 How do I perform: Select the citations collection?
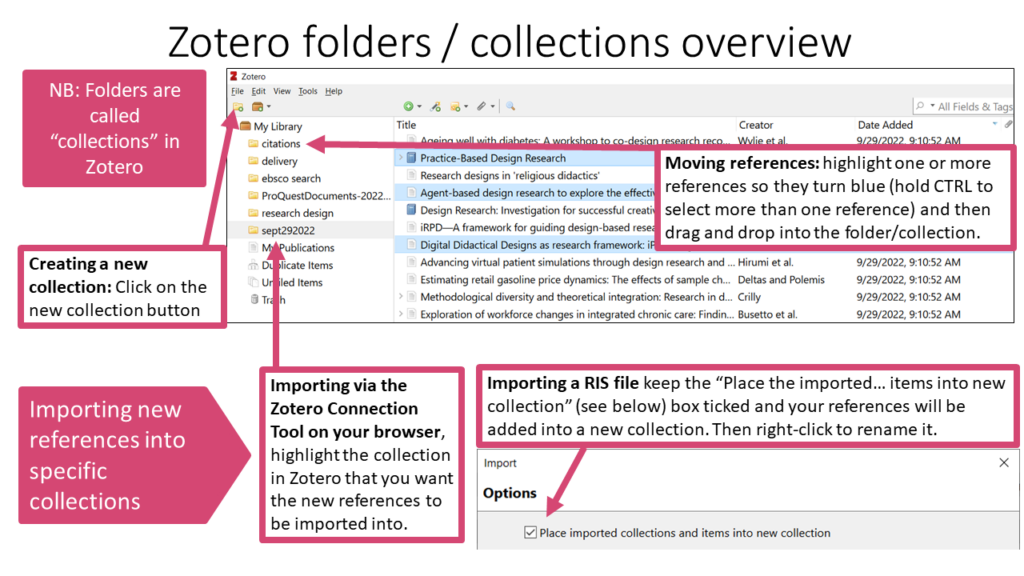(280, 143)
